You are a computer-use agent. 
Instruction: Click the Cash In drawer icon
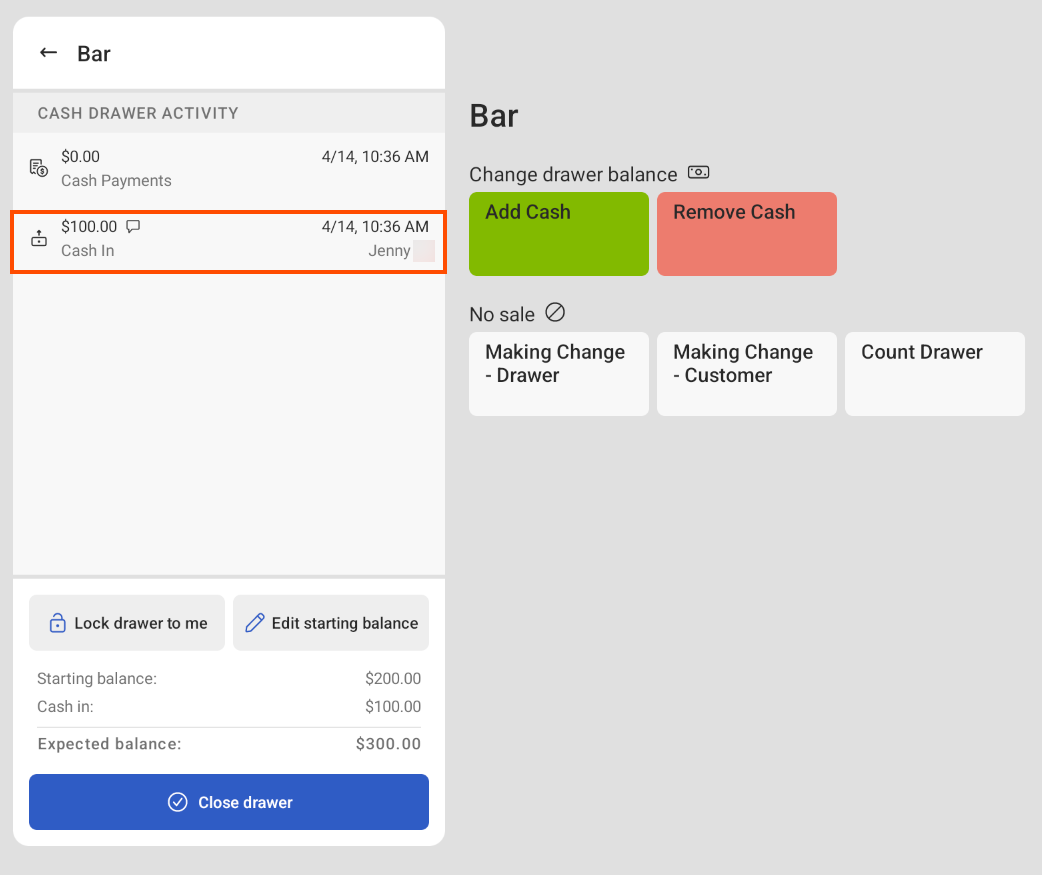pos(39,238)
